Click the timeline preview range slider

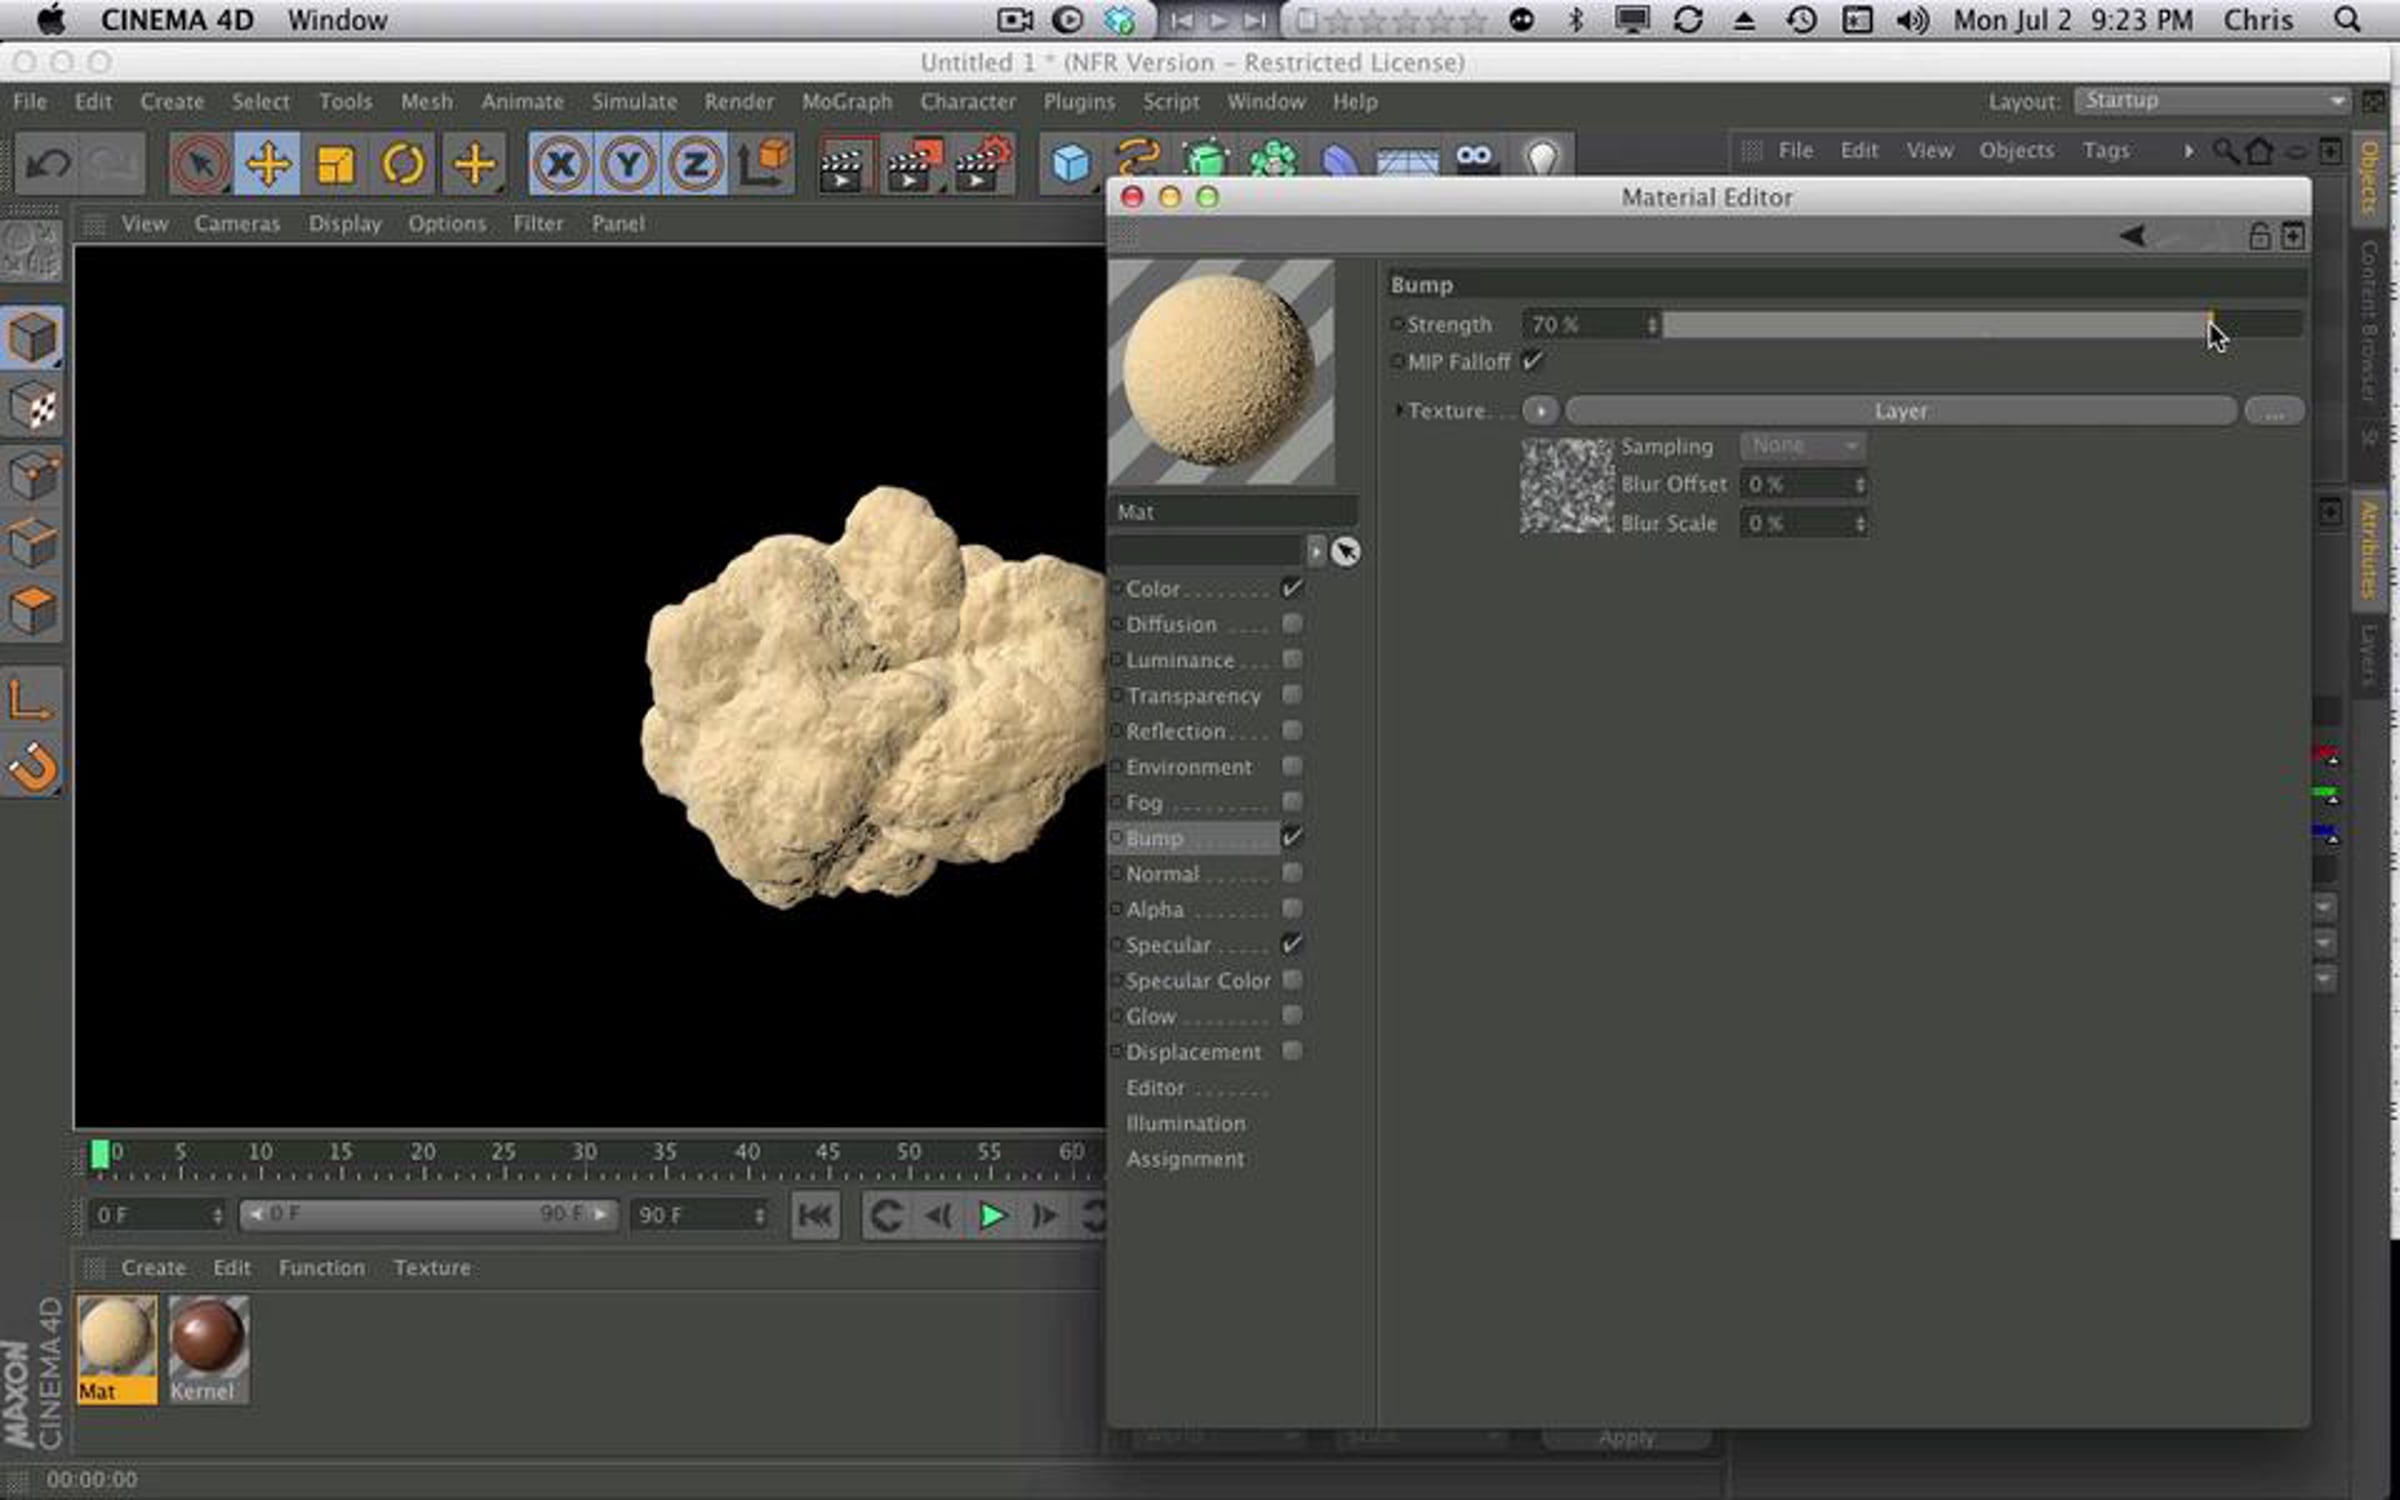[x=428, y=1215]
